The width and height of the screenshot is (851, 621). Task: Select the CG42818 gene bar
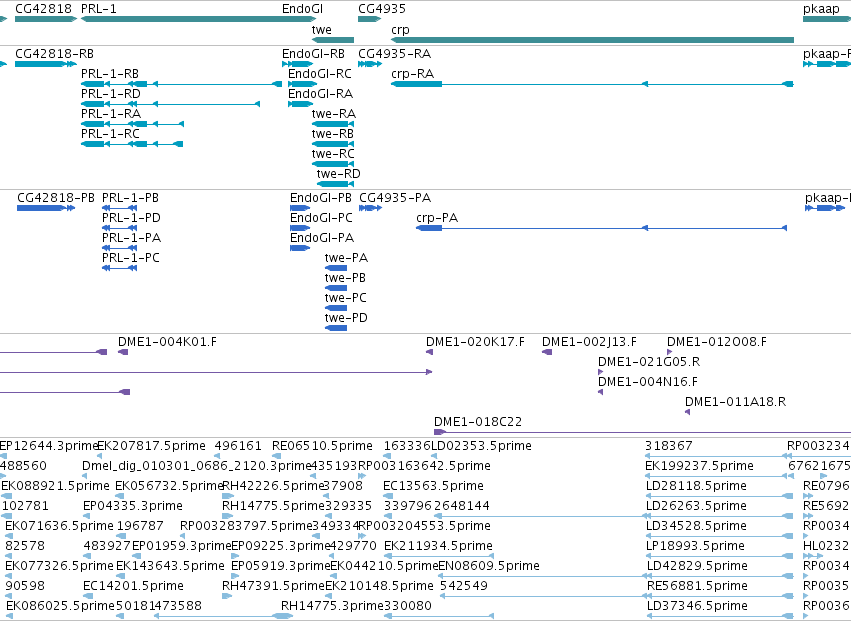(46, 19)
